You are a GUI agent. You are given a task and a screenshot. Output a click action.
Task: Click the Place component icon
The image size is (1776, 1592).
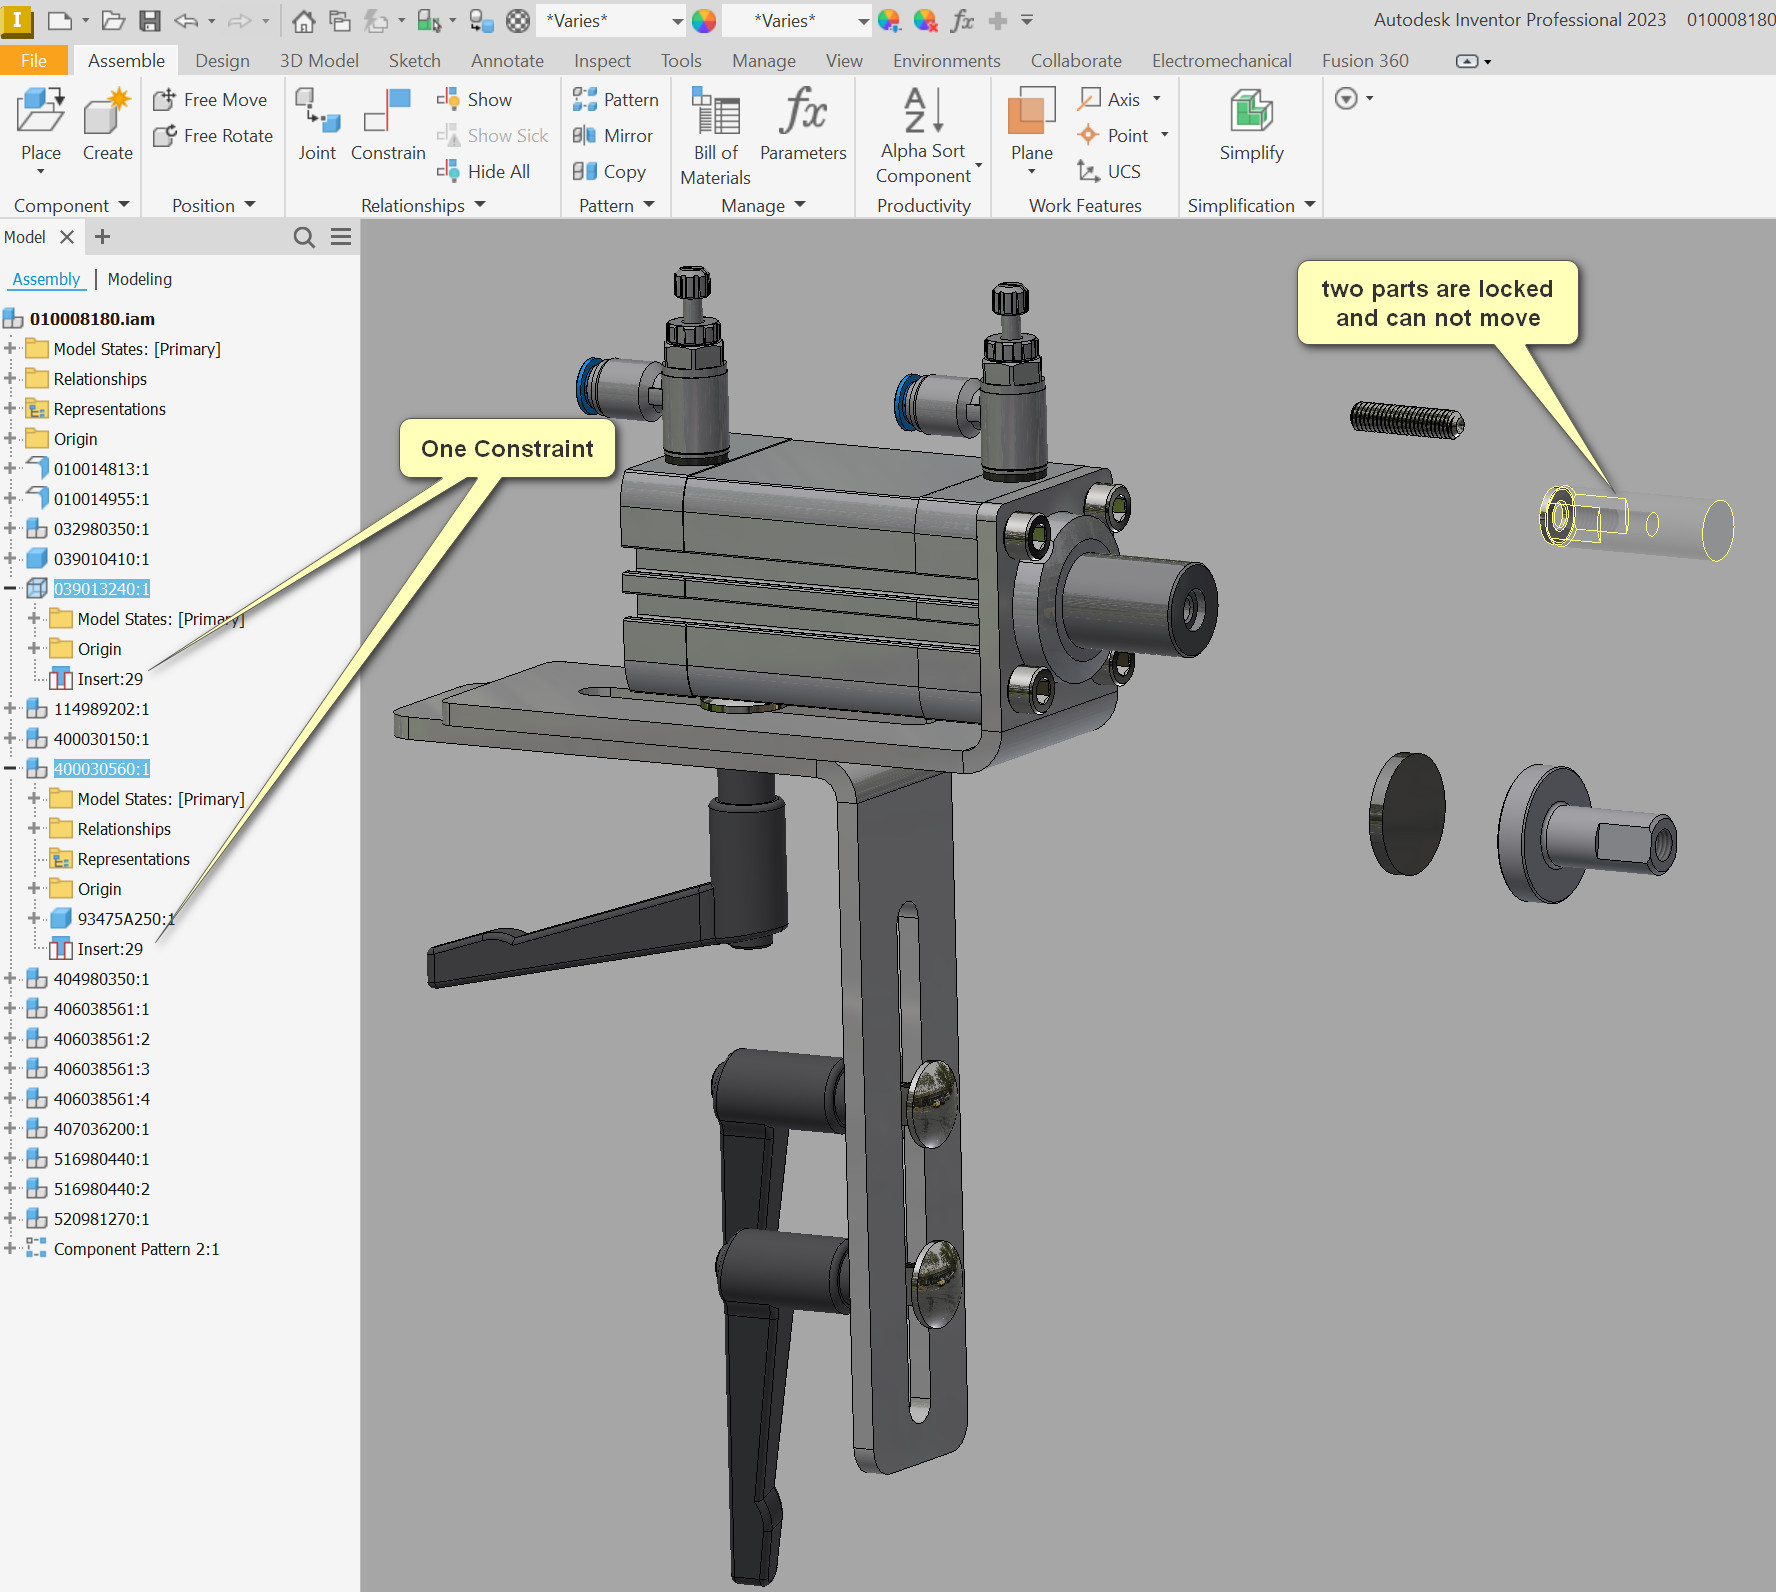click(40, 112)
